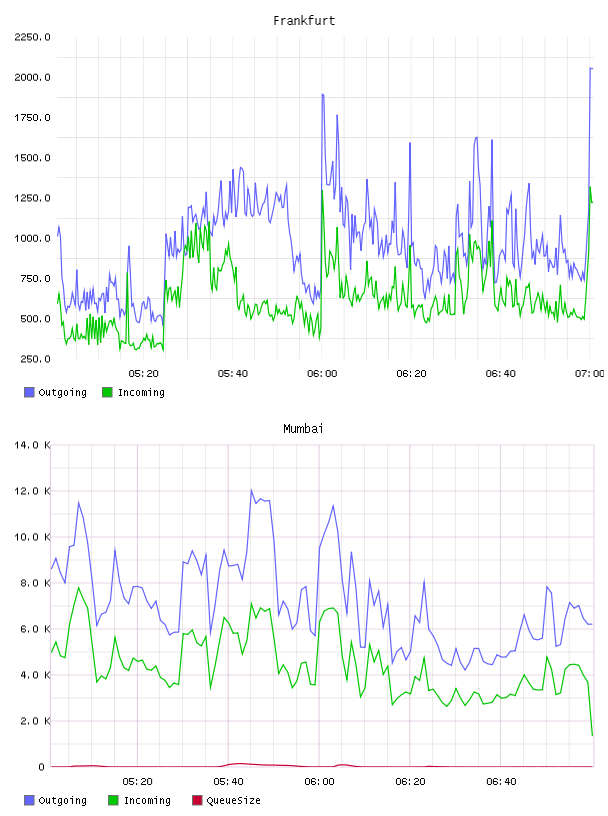Click the 1000.0 y-axis label in Frankfurt chart
The image size is (608, 816).
pos(32,238)
